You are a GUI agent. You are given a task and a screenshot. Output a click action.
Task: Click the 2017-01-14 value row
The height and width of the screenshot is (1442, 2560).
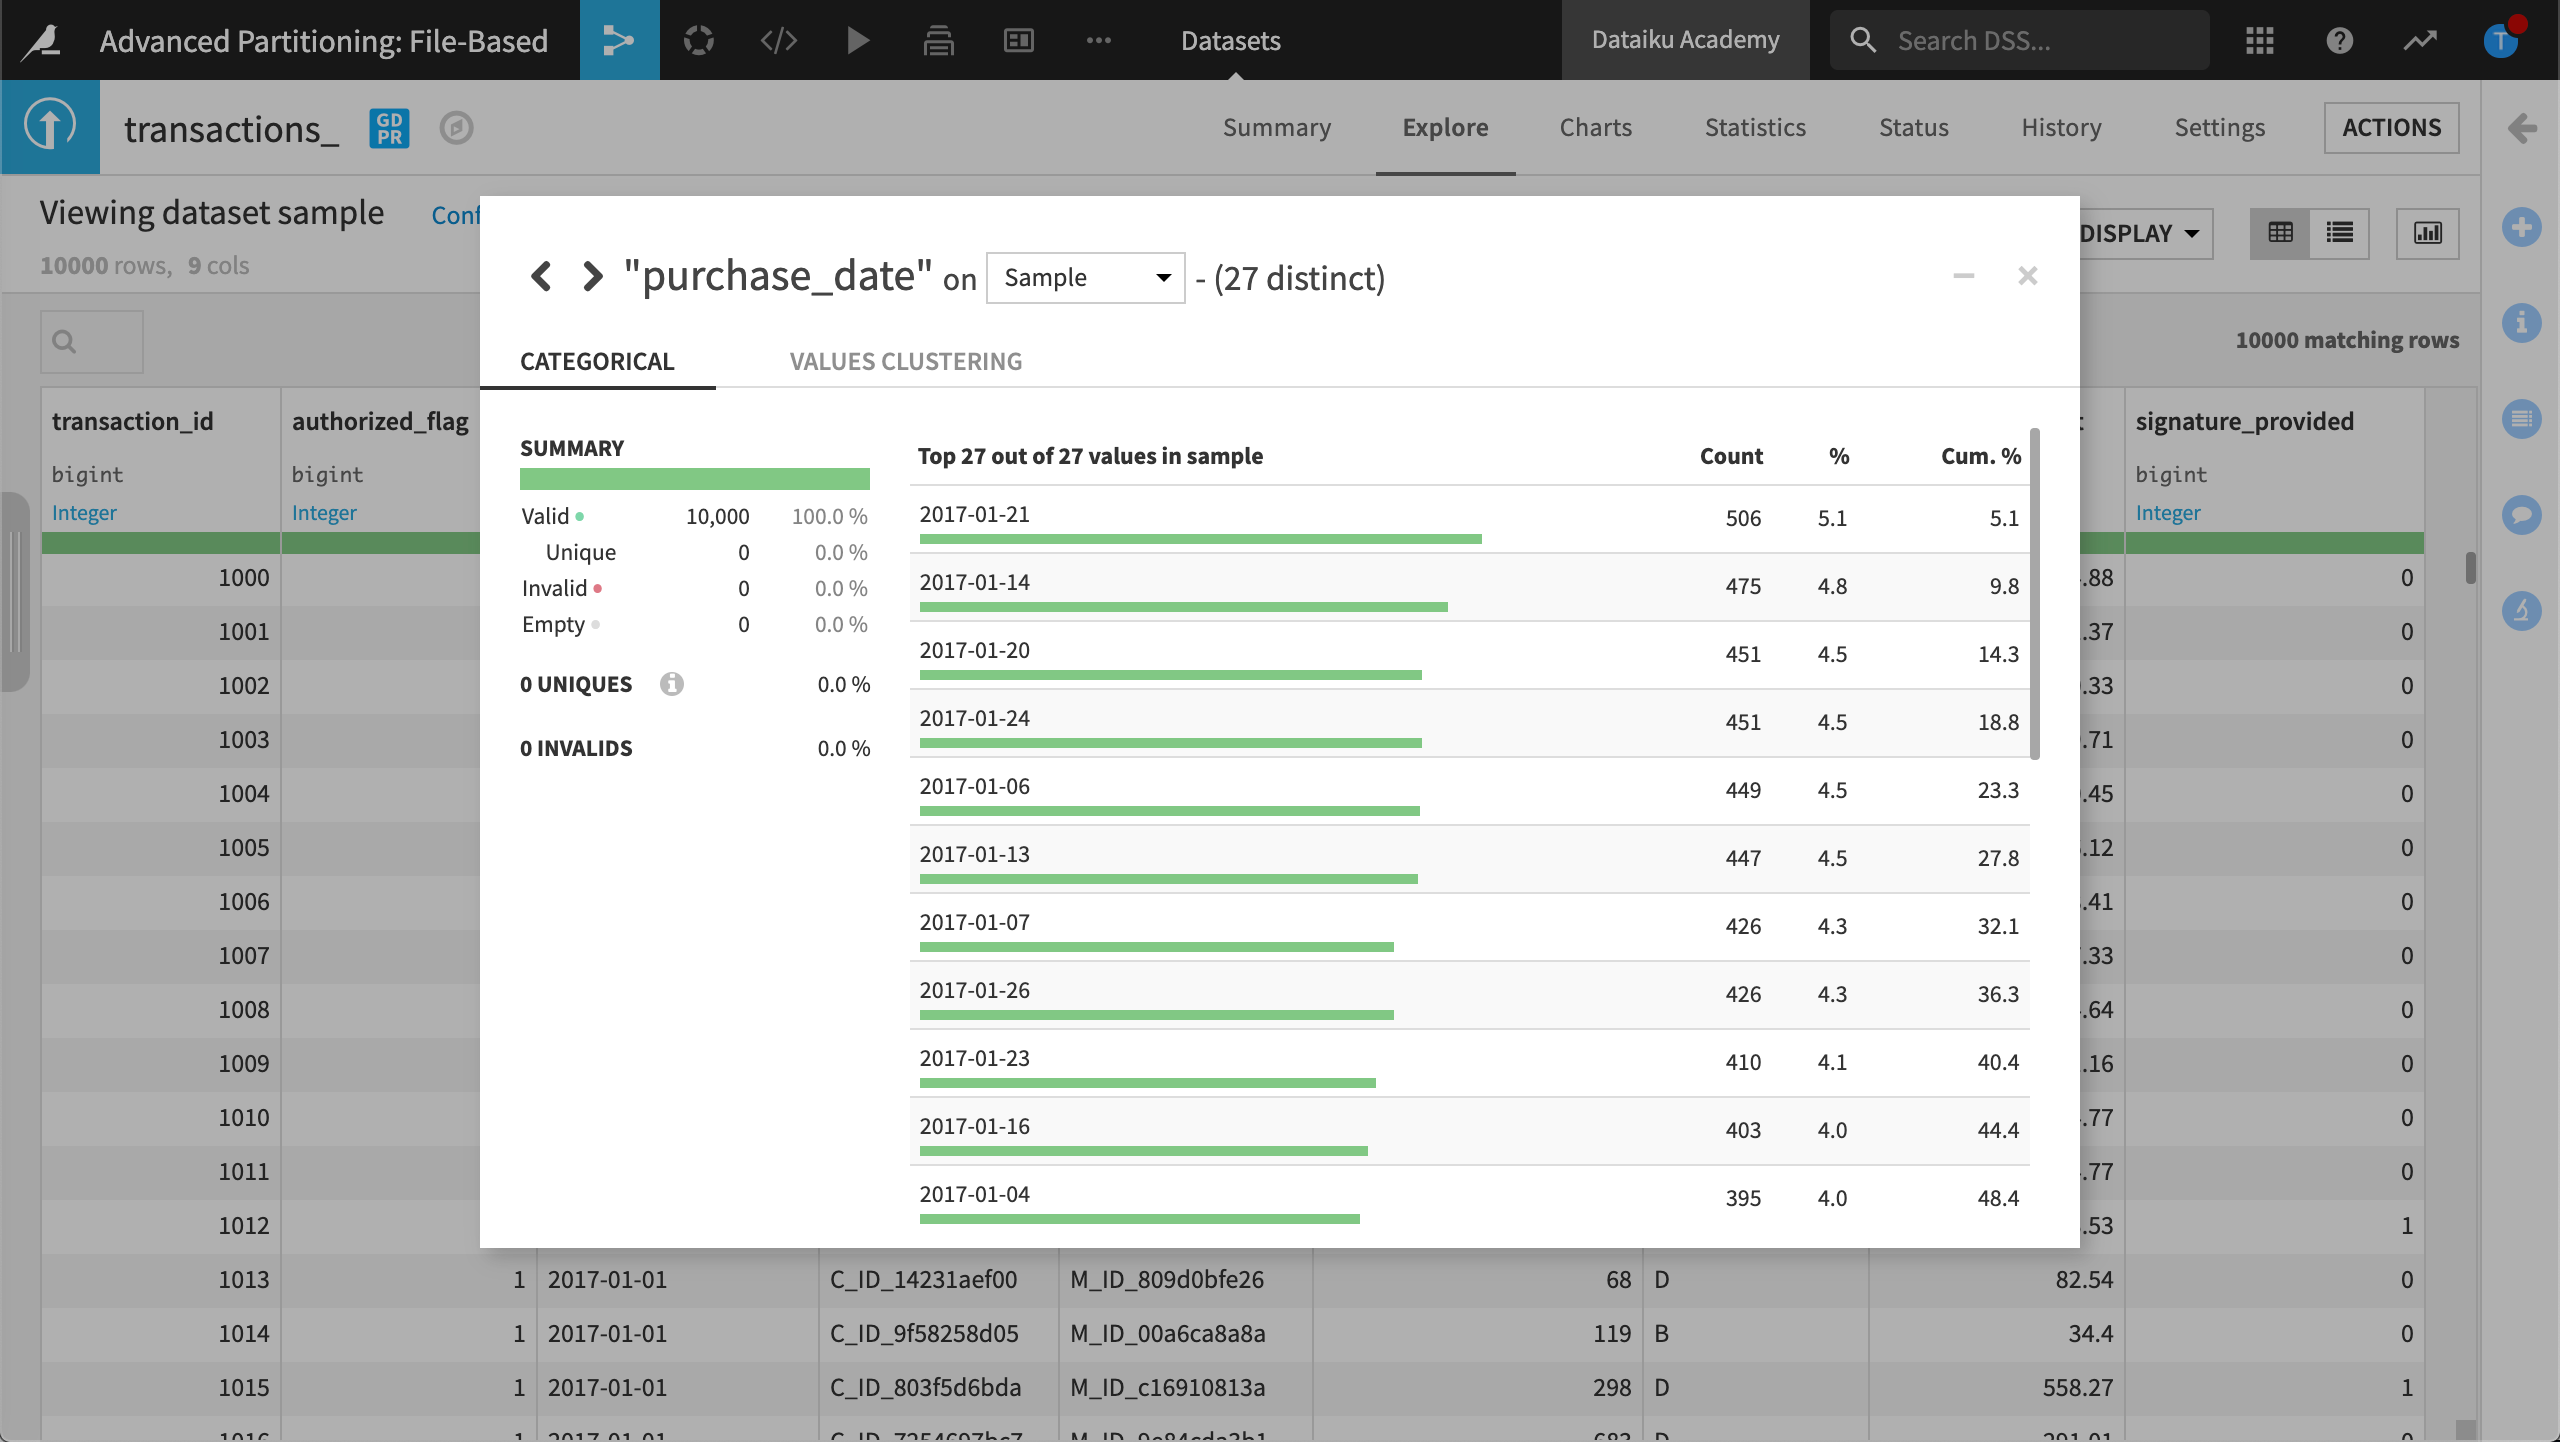click(x=1470, y=587)
